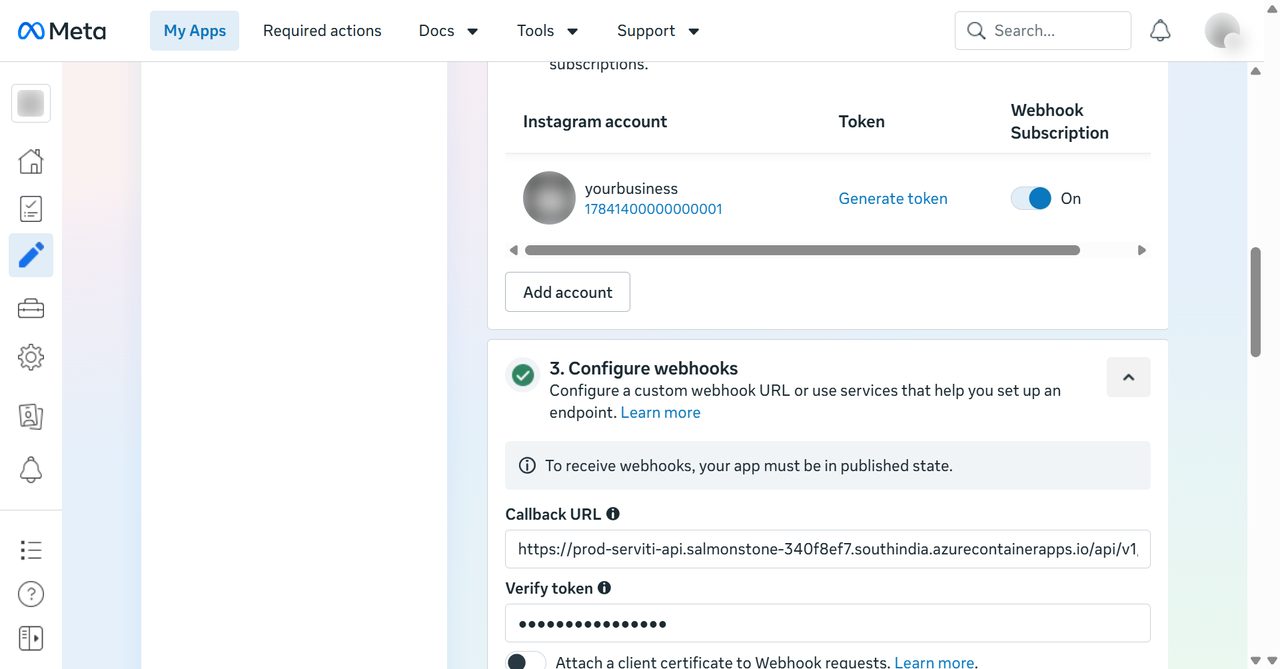Screen dimensions: 1280x669
Task: Expand the Tools dropdown menu
Action: (x=547, y=31)
